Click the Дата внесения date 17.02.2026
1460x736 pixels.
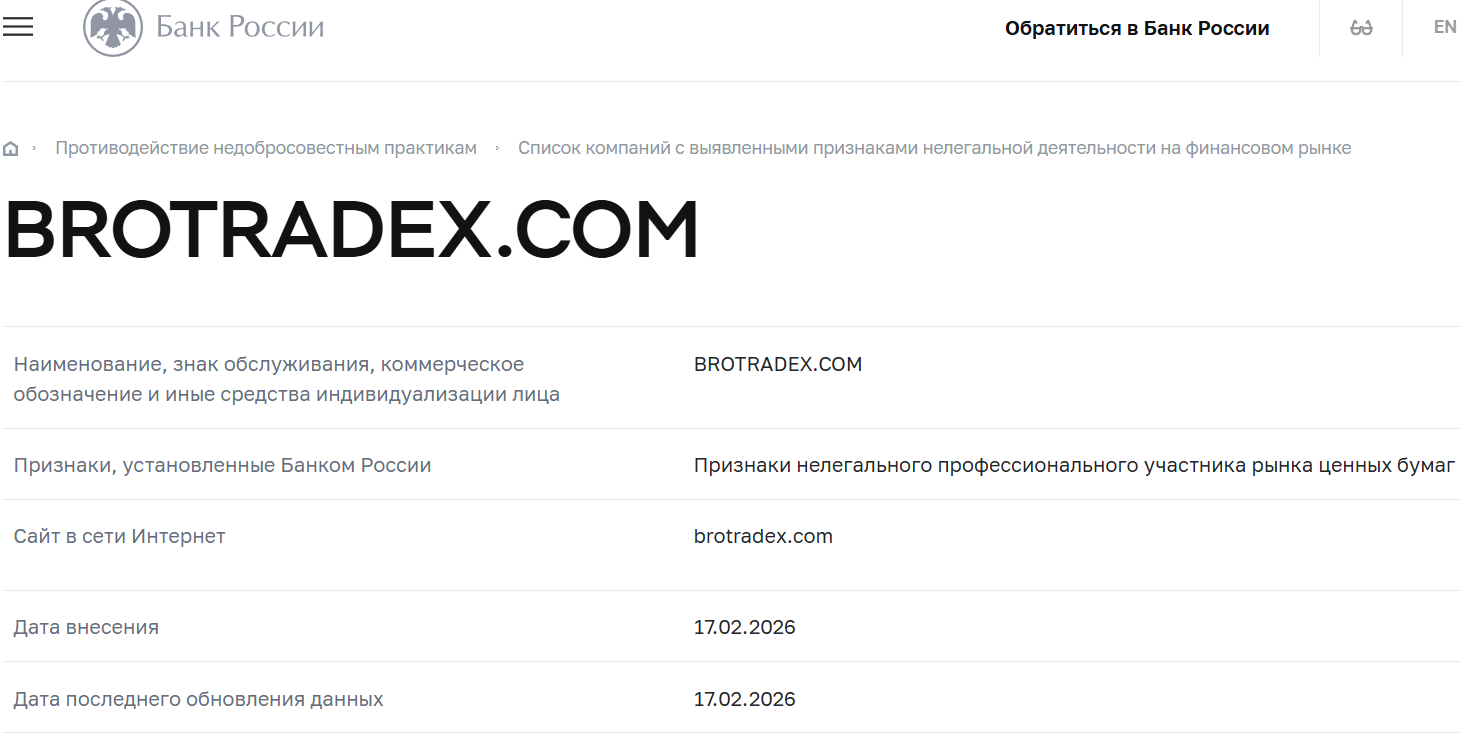click(744, 627)
